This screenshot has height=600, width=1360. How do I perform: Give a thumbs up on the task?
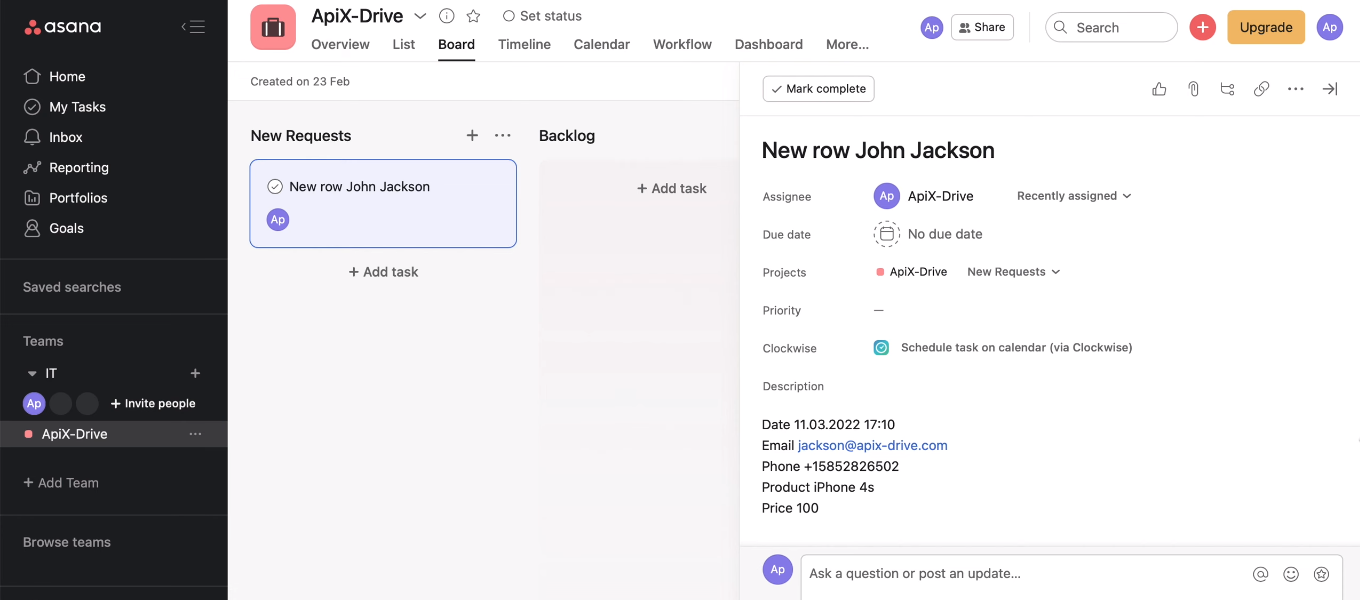(x=1159, y=89)
